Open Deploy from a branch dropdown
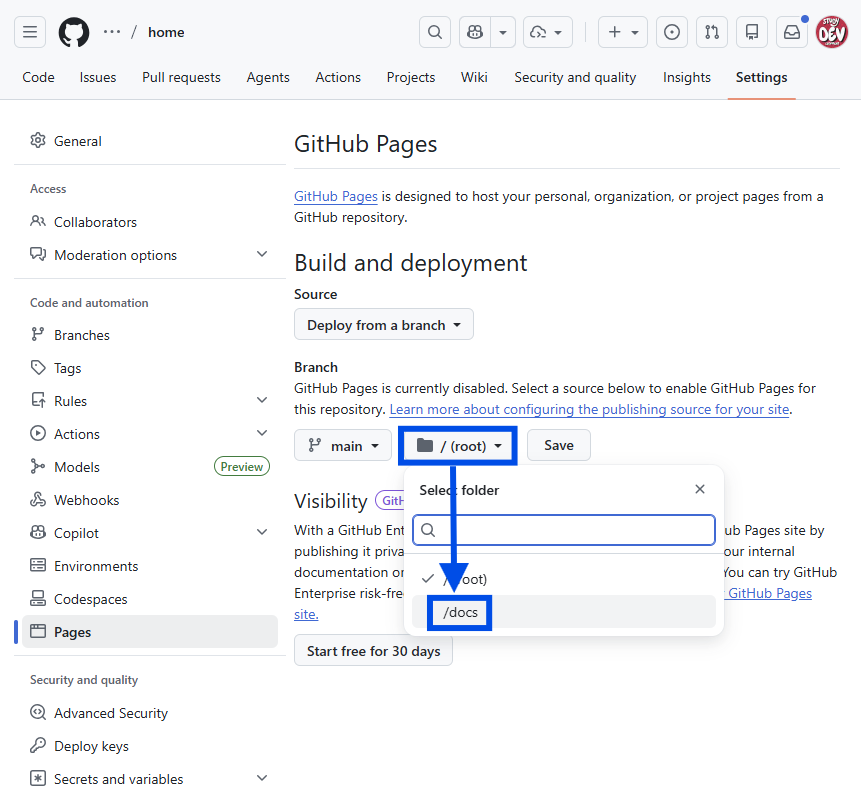The width and height of the screenshot is (861, 802). click(x=384, y=325)
